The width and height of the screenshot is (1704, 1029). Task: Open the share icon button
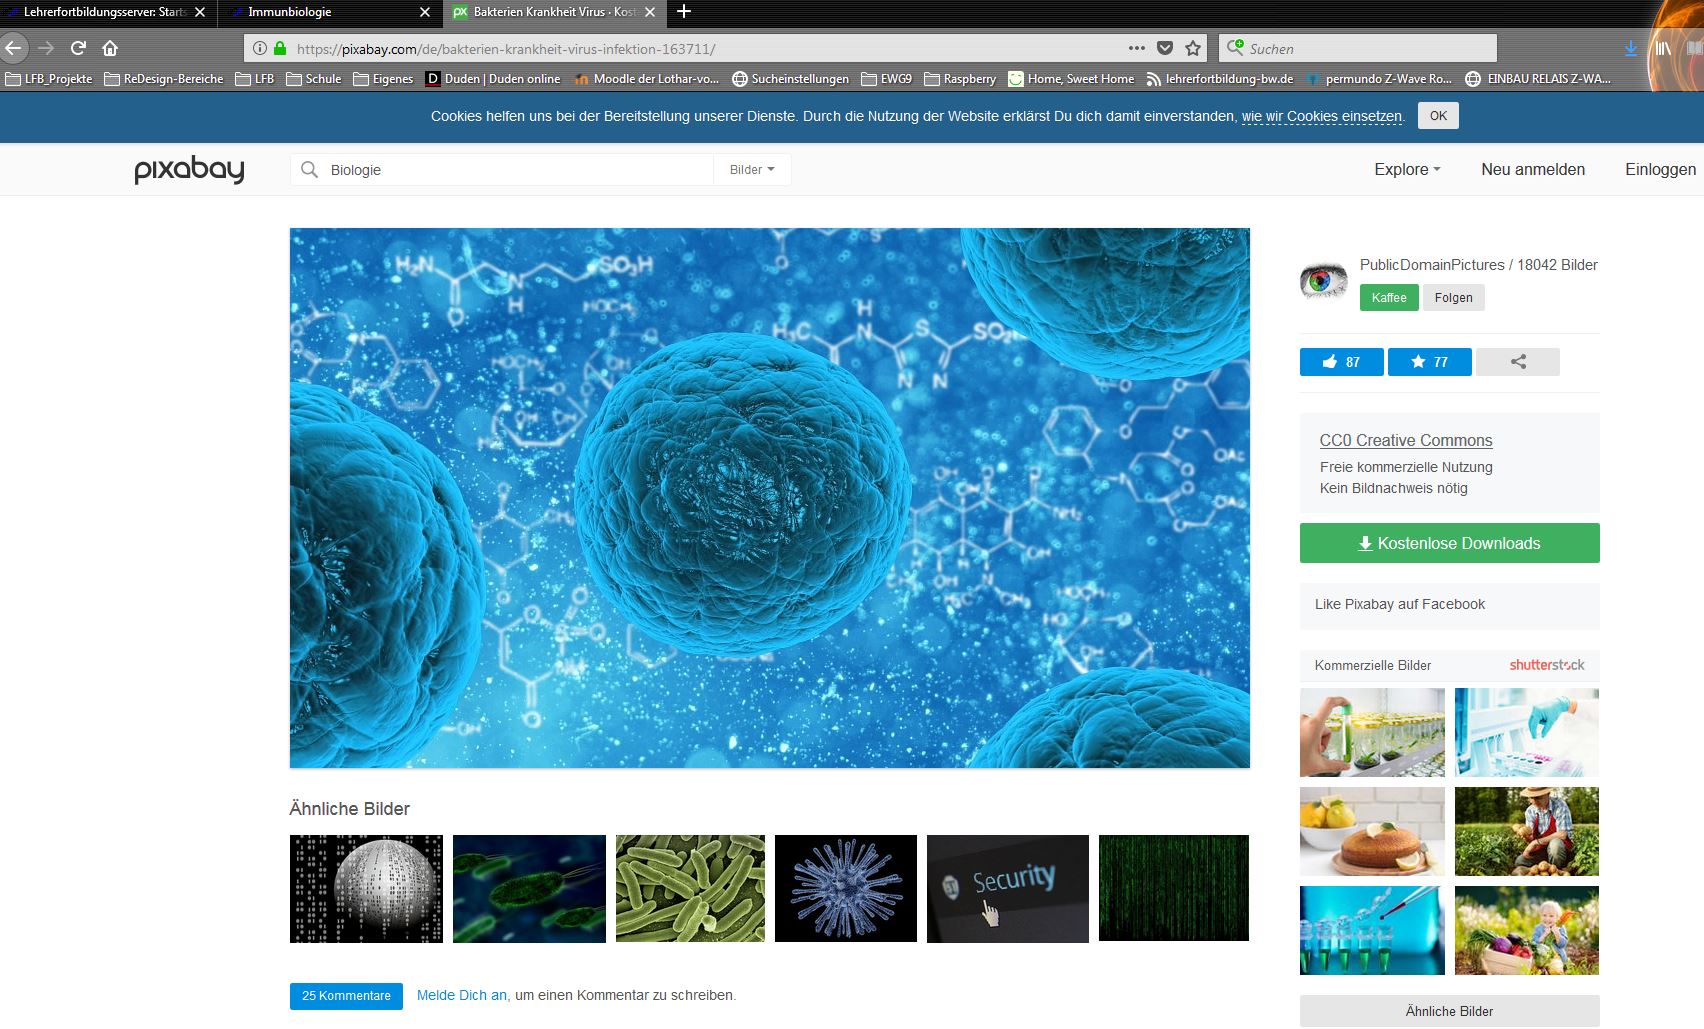[x=1517, y=362]
